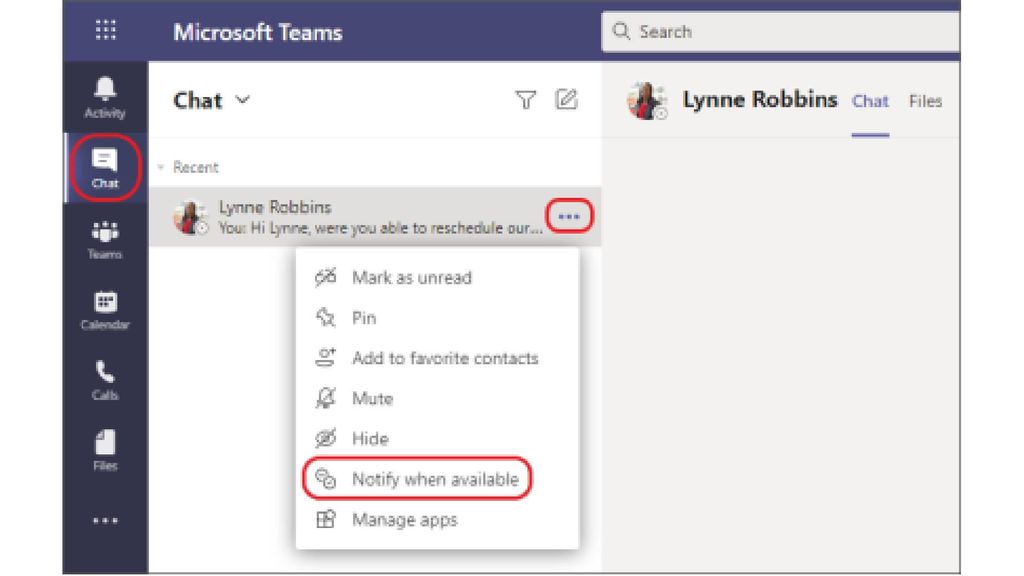Image resolution: width=1024 pixels, height=576 pixels.
Task: Open the app launcher waffle icon
Action: [104, 31]
